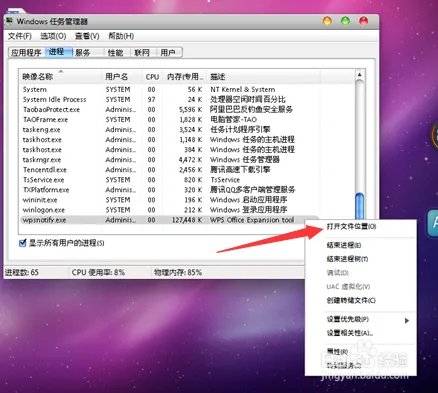
Task: Click the 腾讯高速下载引擎 description
Action: pos(240,170)
